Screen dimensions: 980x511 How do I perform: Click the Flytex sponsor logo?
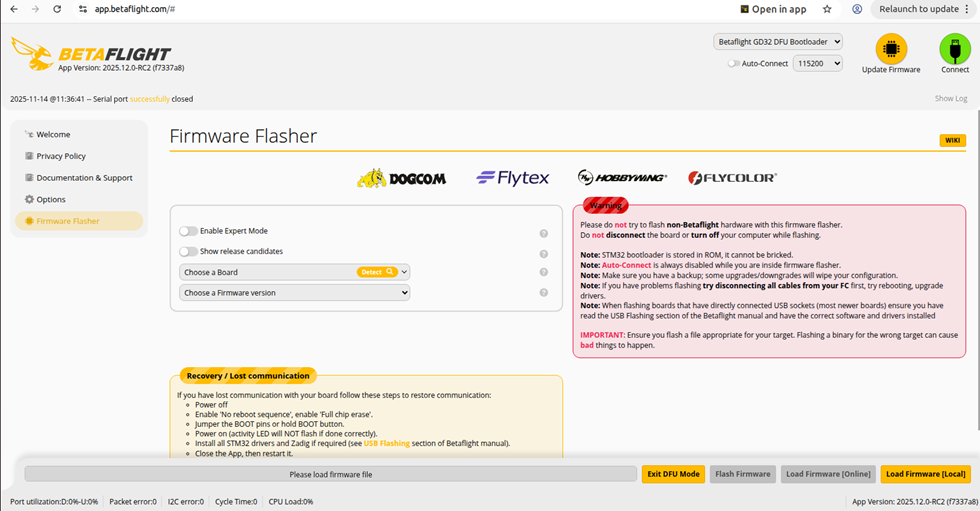(512, 178)
